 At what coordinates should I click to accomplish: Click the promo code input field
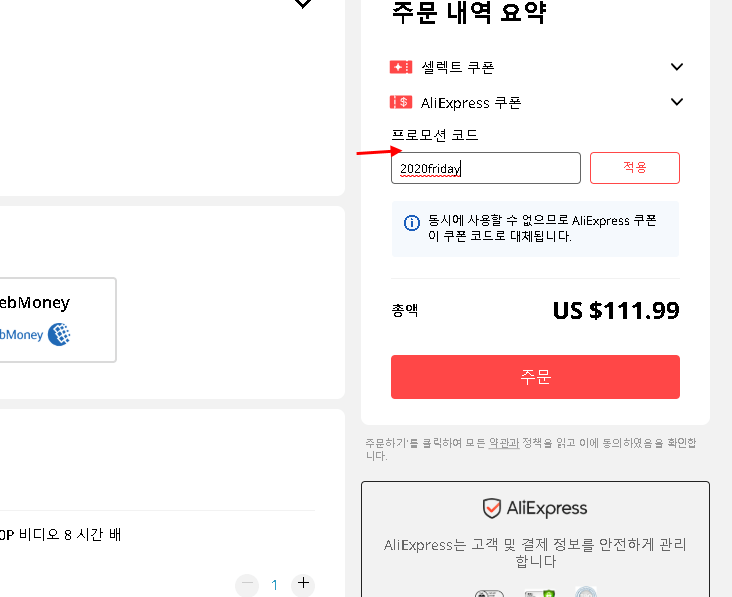click(486, 168)
